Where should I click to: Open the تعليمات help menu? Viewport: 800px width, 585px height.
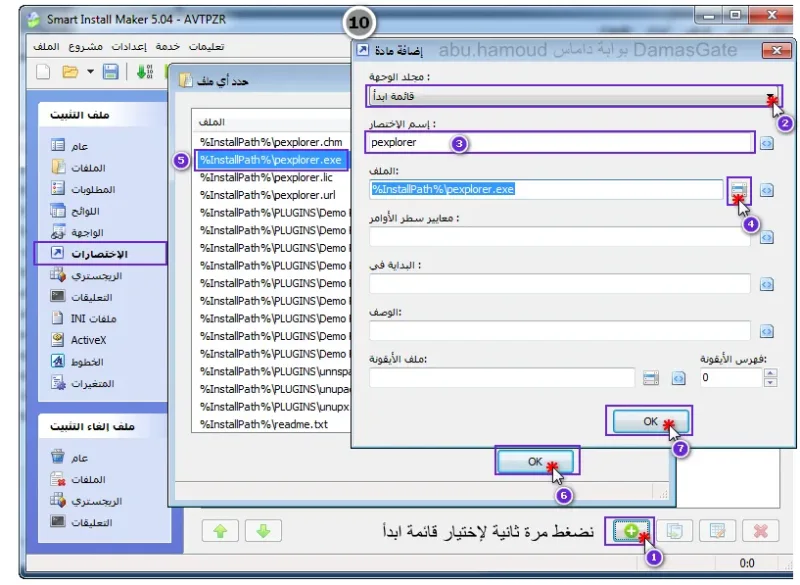(206, 47)
